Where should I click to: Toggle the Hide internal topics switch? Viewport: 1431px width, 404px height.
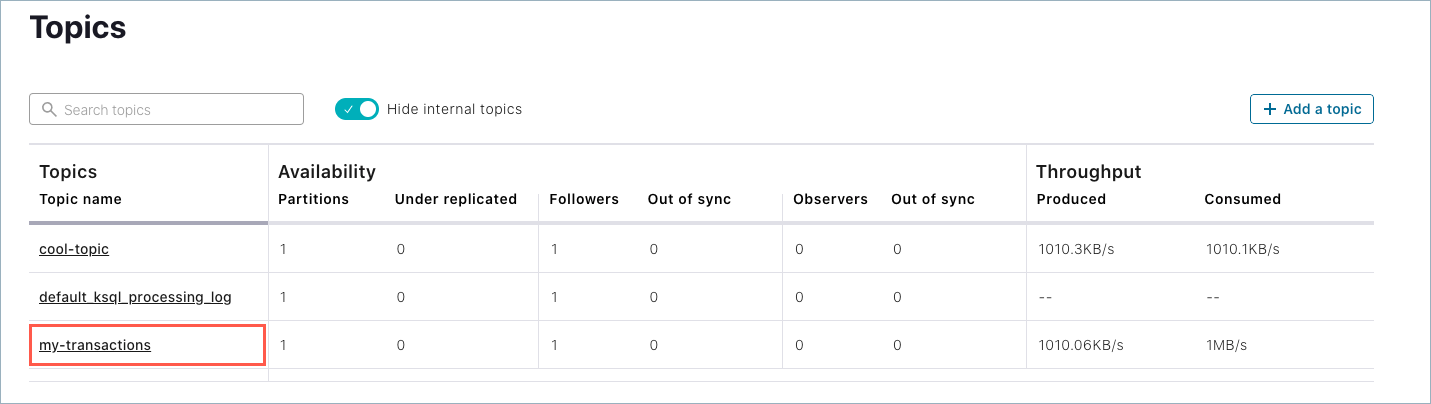pos(357,109)
